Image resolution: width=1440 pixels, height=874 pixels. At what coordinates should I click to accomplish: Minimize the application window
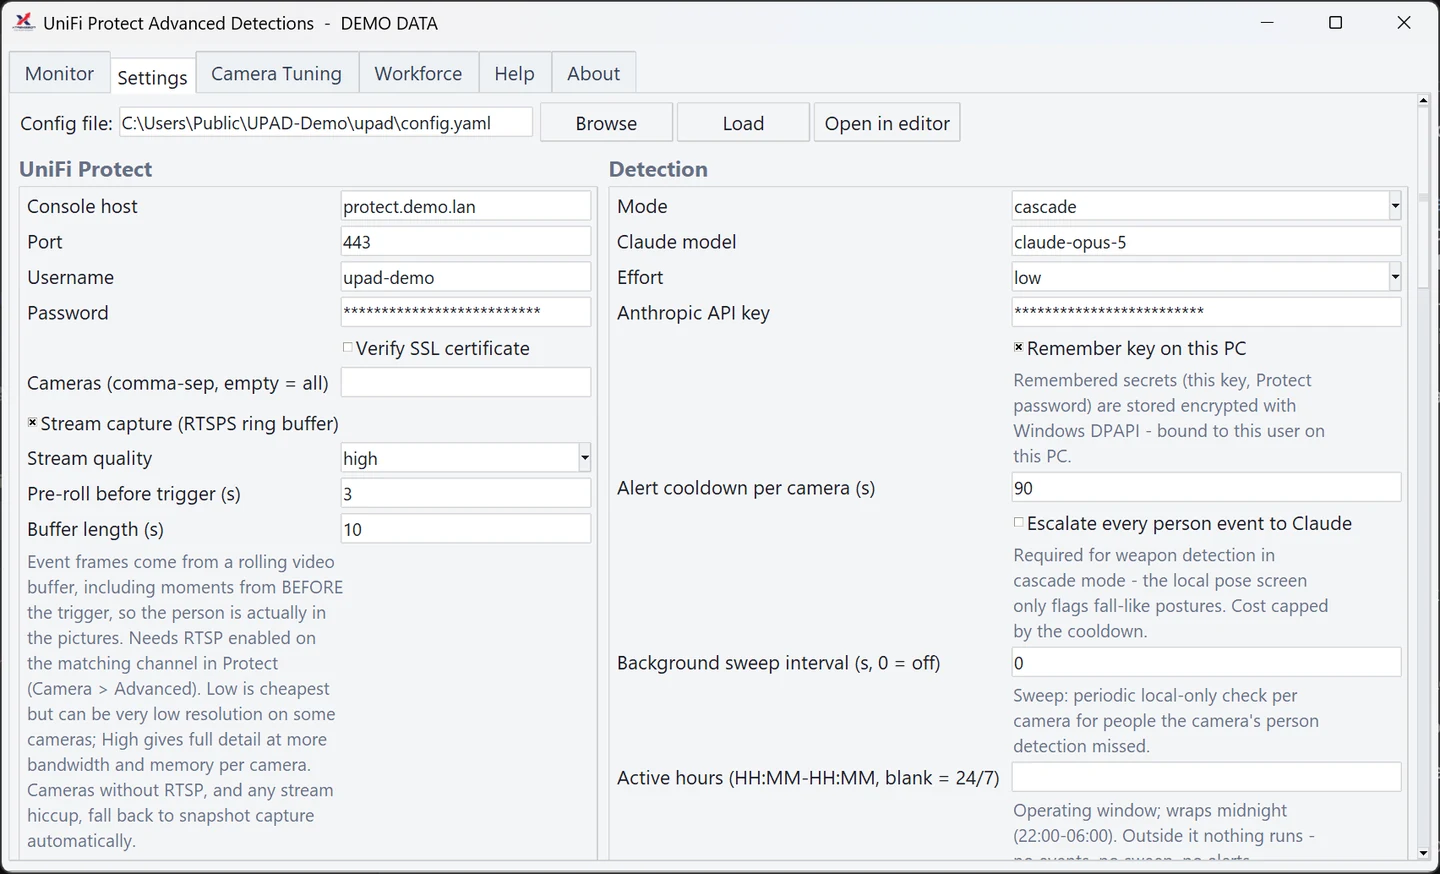click(x=1267, y=22)
